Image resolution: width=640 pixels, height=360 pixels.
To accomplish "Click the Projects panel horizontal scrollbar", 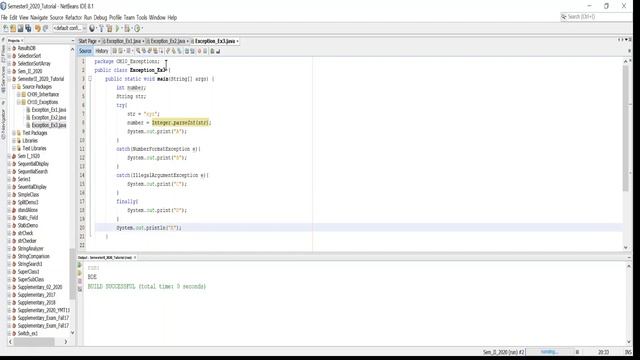I will coord(34,342).
